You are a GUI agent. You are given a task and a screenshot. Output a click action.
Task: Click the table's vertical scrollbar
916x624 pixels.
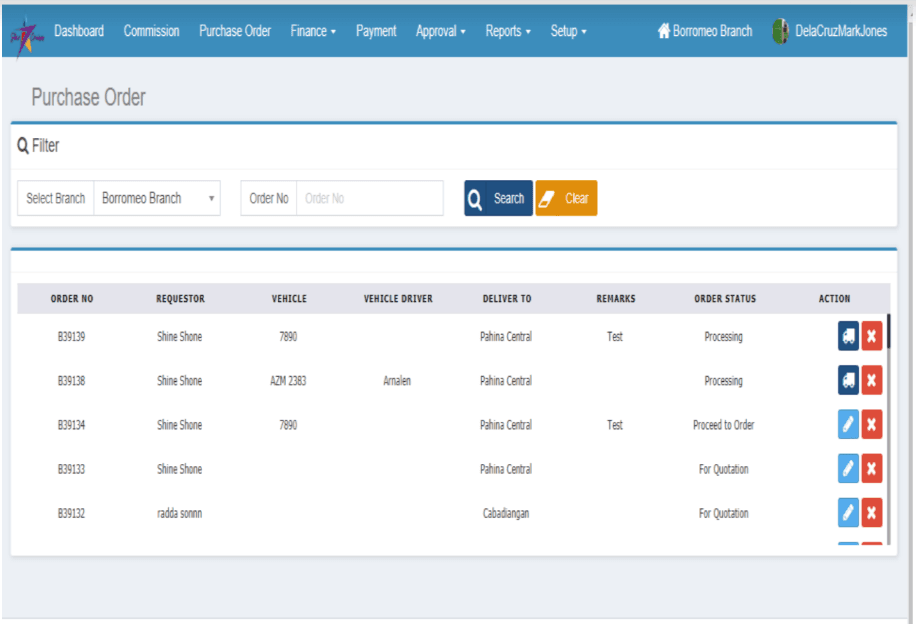[889, 429]
